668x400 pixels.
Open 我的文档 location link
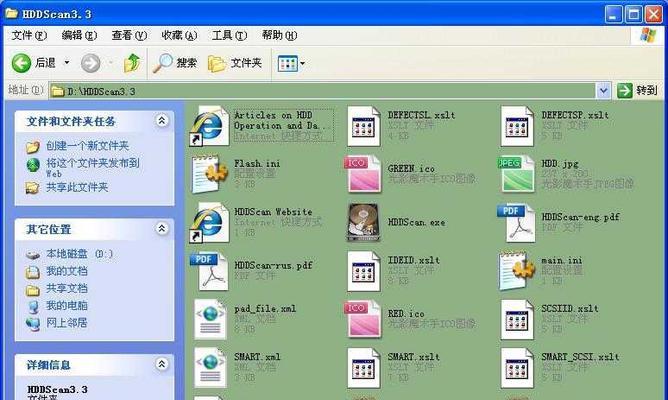(x=67, y=271)
